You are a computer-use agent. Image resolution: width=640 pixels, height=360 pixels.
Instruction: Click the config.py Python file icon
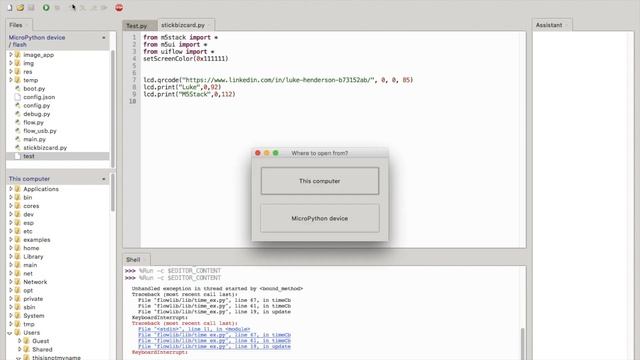18,105
